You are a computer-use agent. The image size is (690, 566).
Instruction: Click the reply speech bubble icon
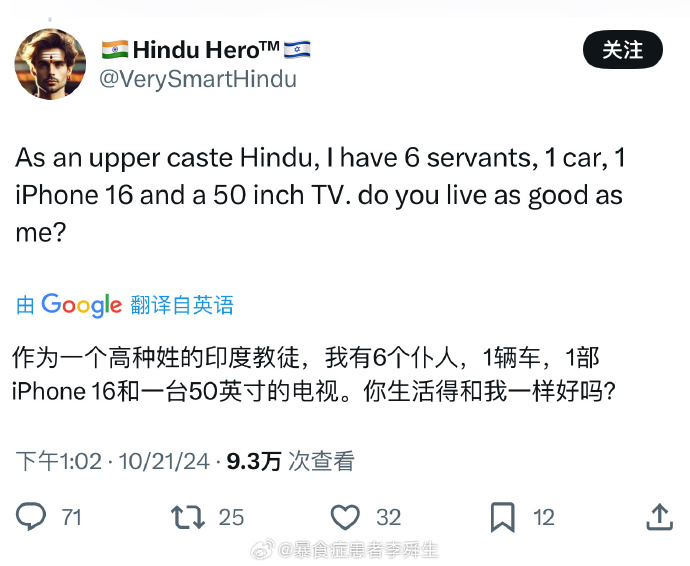pos(30,516)
